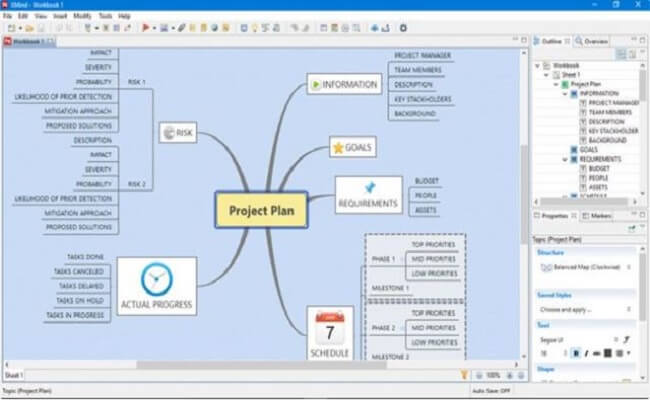Toggle italic in the Text properties
The height and width of the screenshot is (400, 650).
click(x=588, y=352)
